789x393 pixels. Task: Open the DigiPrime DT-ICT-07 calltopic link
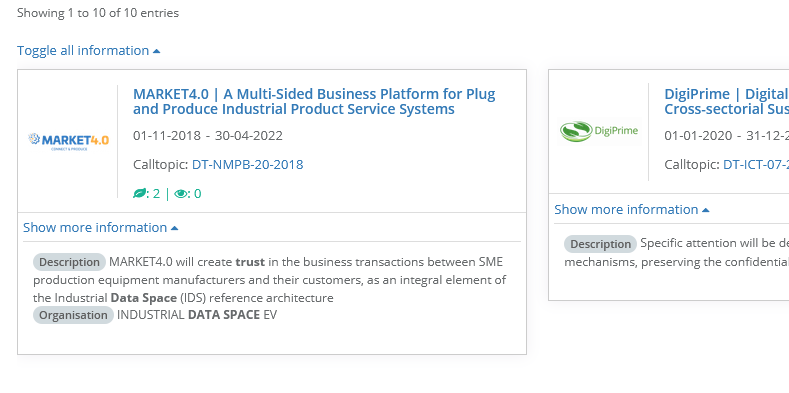[x=756, y=165]
